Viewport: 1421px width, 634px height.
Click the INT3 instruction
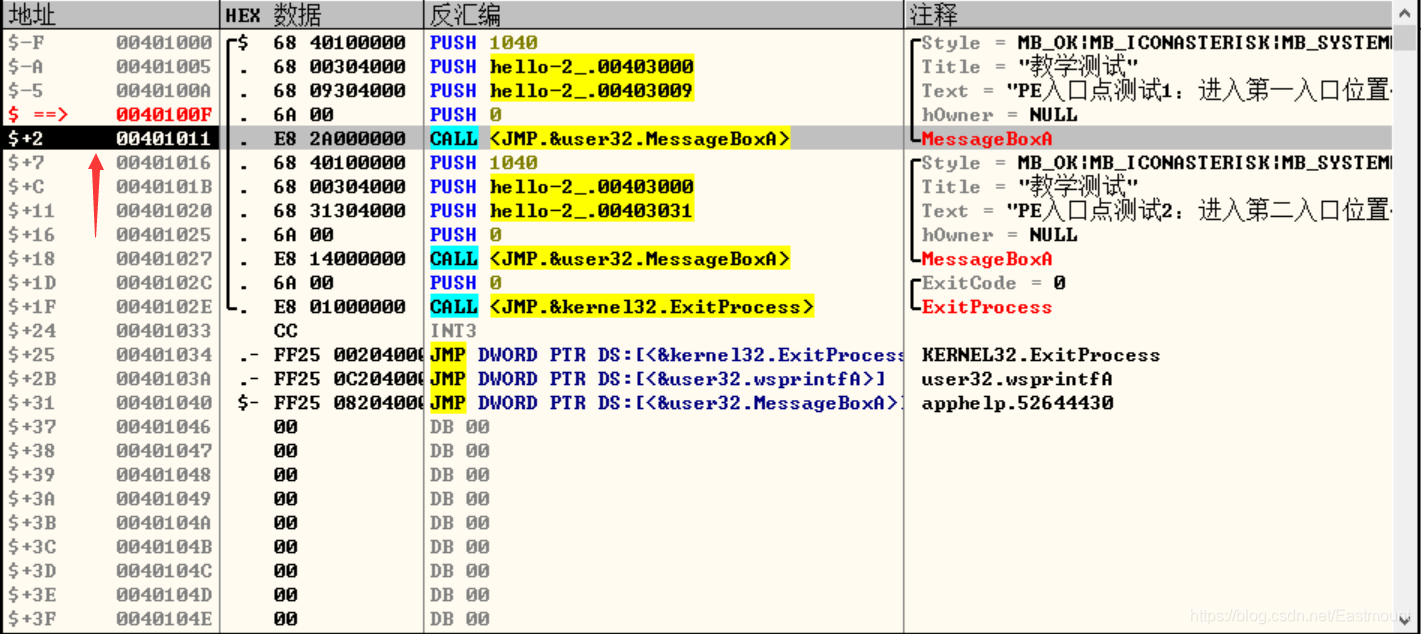(x=453, y=331)
